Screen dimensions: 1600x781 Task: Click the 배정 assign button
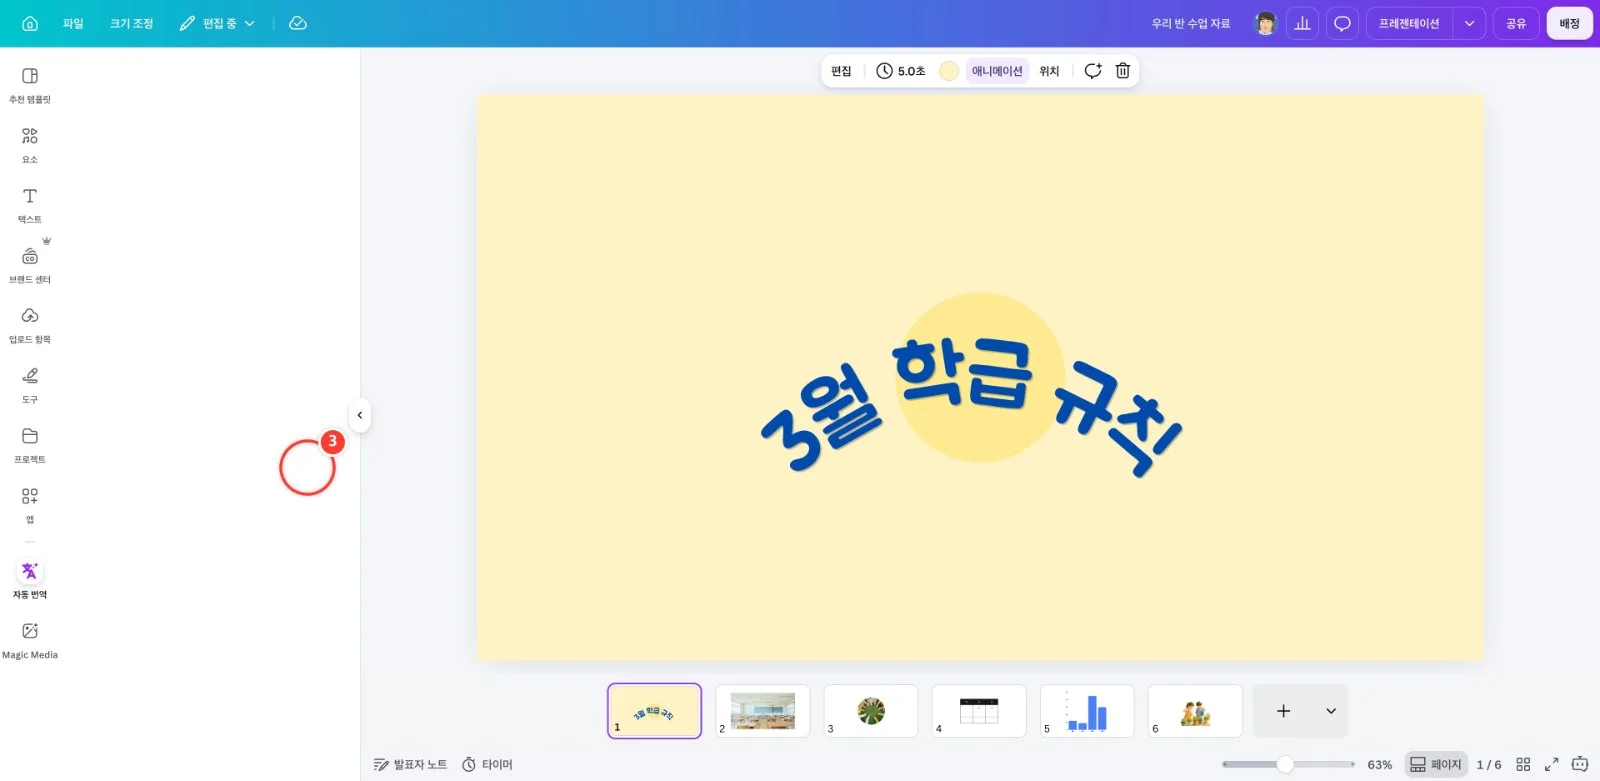1569,23
